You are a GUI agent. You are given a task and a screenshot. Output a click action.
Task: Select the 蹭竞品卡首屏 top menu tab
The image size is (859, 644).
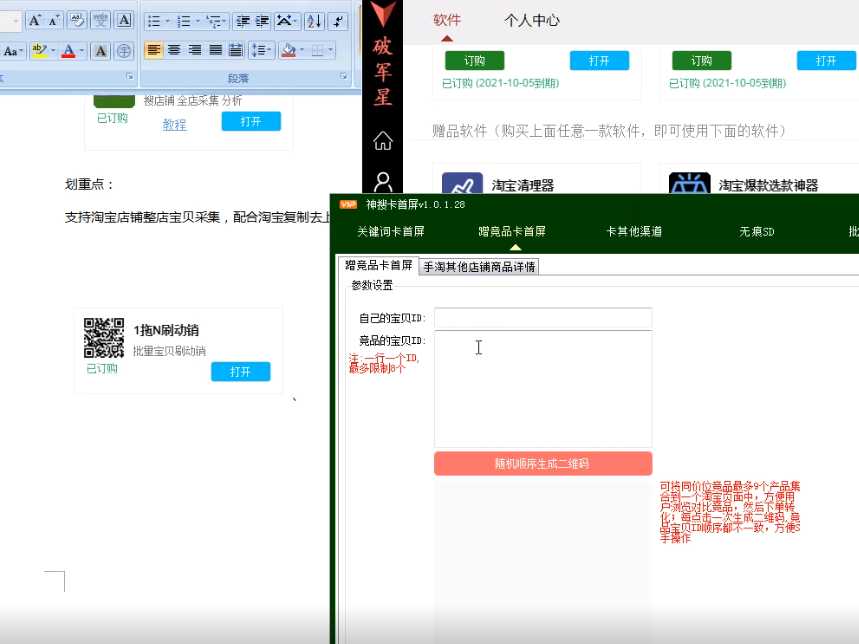click(x=512, y=232)
